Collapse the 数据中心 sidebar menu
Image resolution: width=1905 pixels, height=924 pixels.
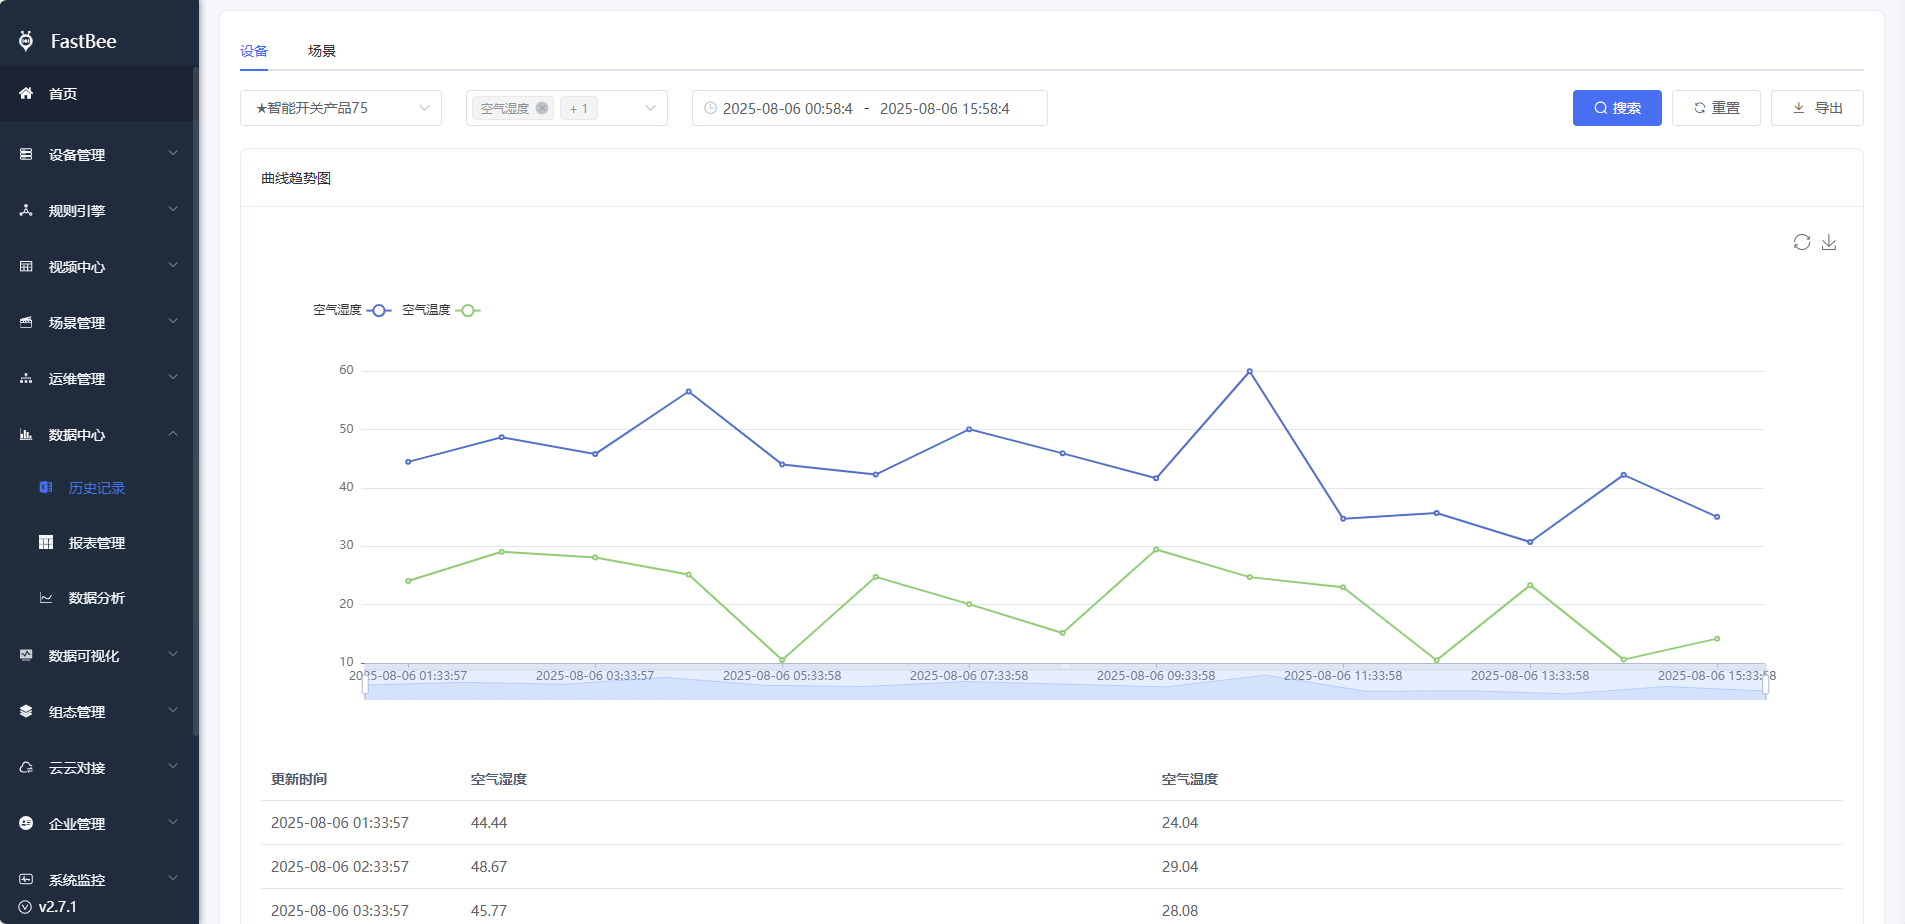tap(98, 435)
